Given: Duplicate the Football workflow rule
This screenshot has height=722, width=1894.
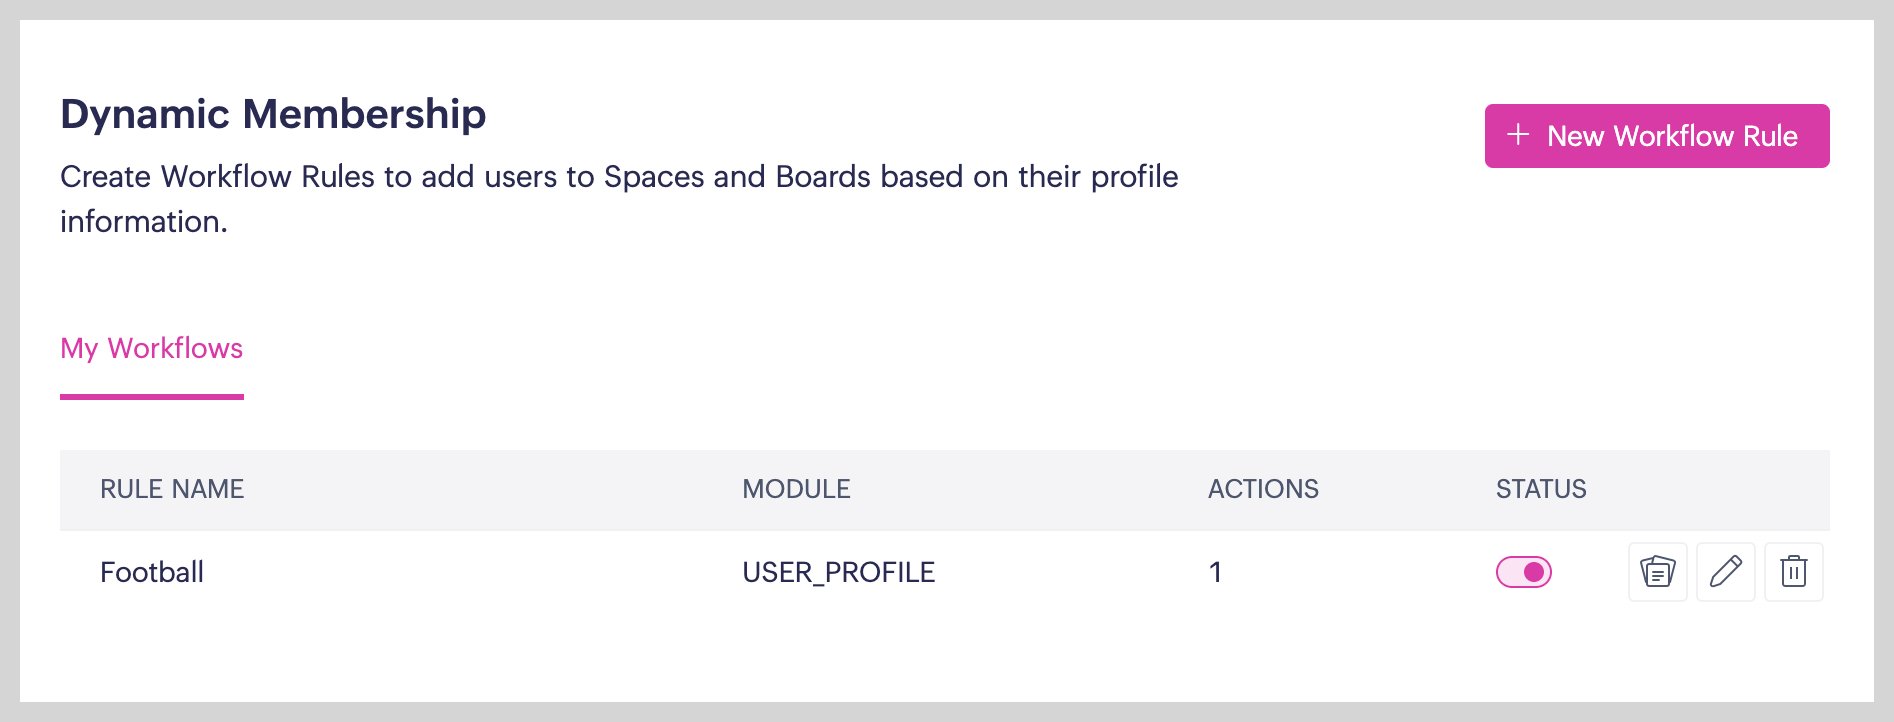Looking at the screenshot, I should click(1657, 572).
